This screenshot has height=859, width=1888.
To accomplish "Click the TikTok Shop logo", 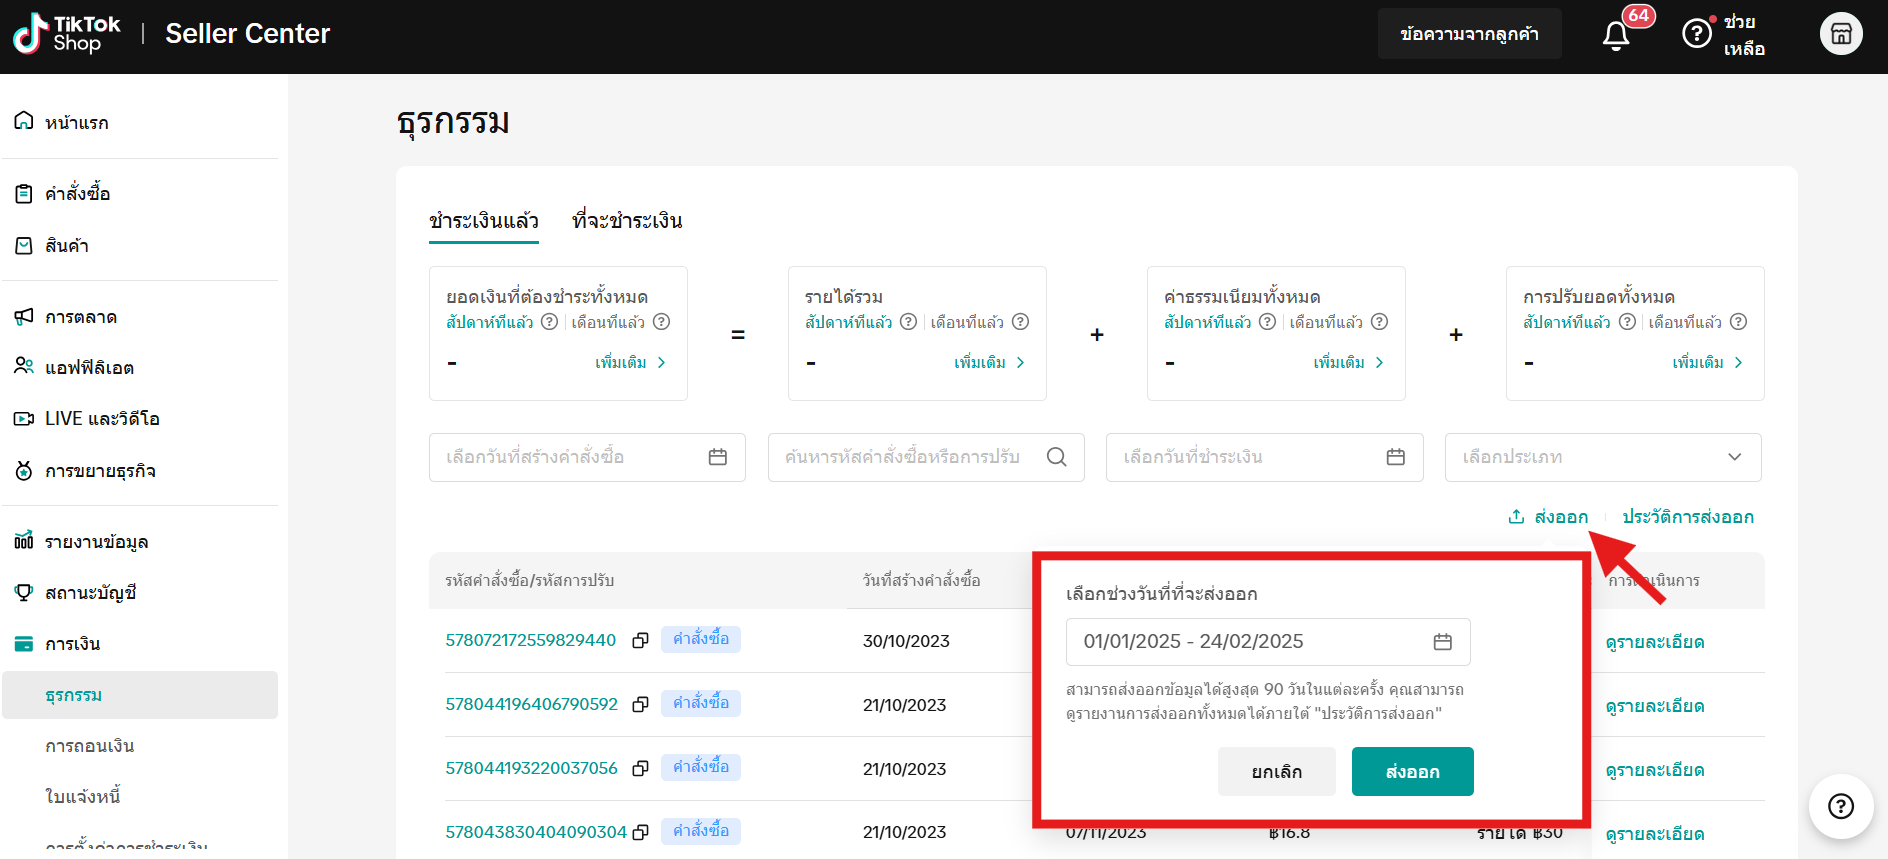I will pyautogui.click(x=67, y=34).
